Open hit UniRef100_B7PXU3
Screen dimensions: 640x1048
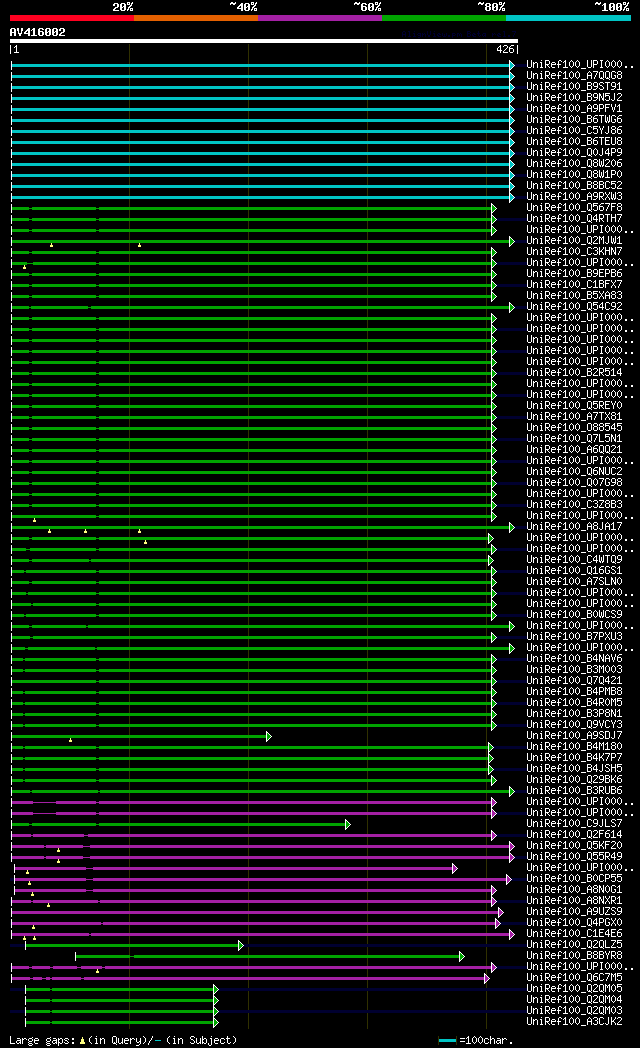coord(574,636)
